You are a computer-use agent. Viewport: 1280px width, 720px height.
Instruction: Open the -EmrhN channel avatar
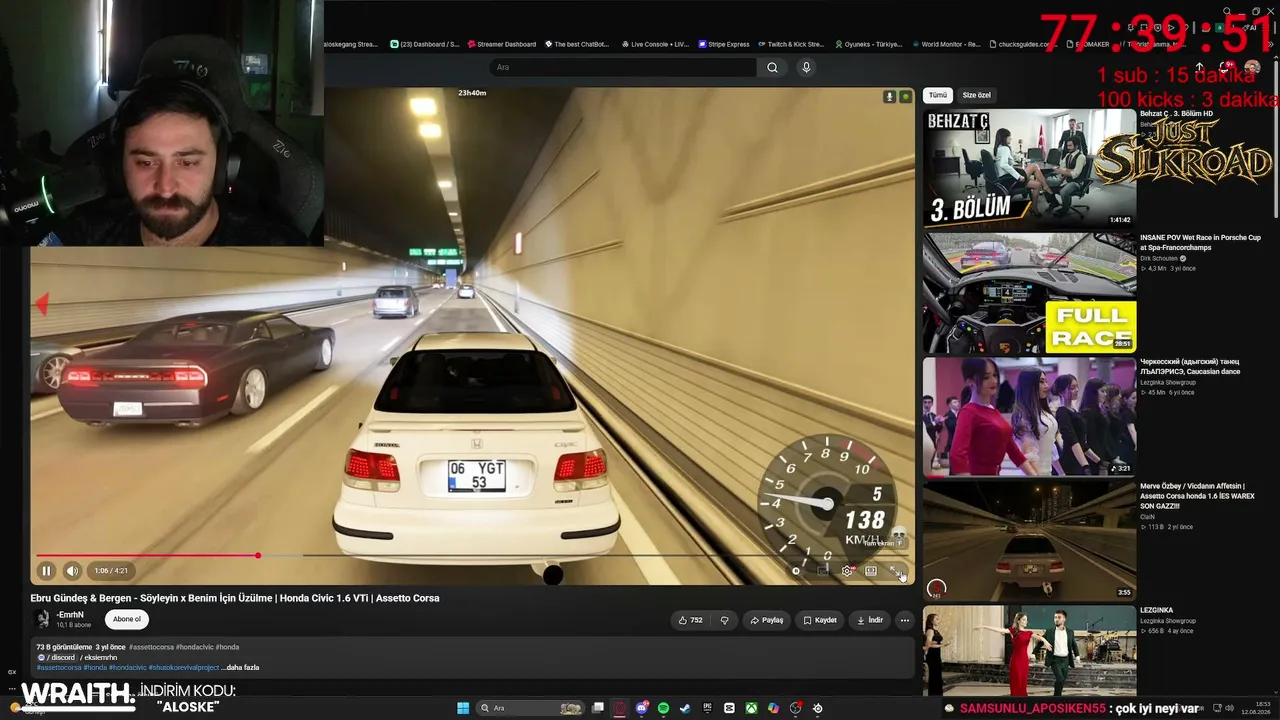[x=42, y=619]
